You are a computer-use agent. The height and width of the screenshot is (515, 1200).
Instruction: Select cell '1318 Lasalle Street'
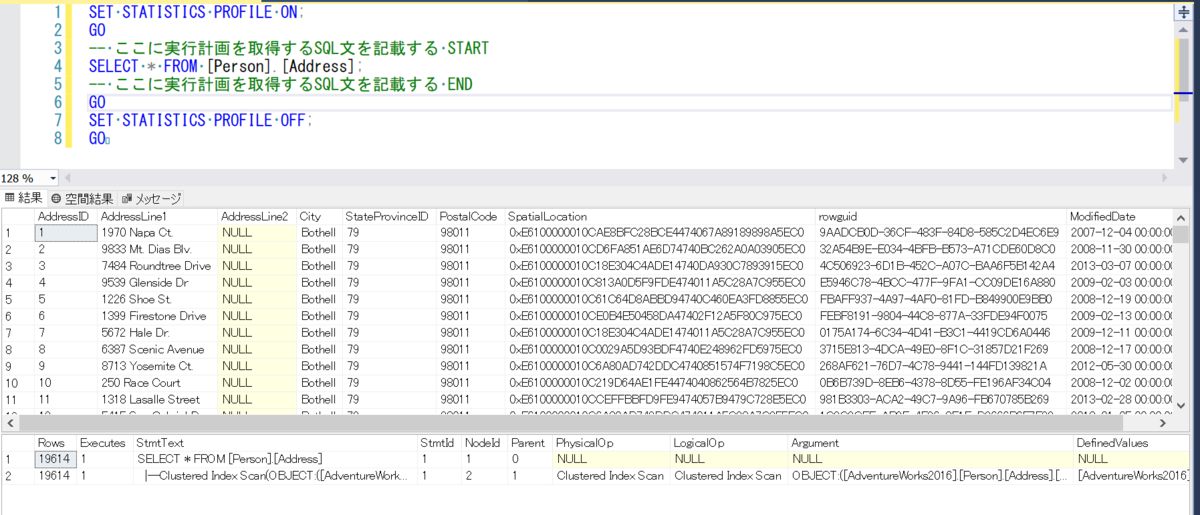tap(157, 399)
